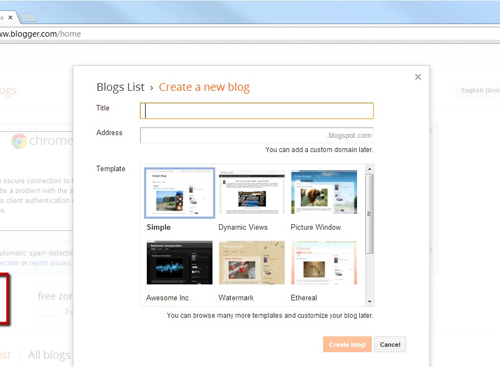The width and height of the screenshot is (500, 367).
Task: Click the template list scrollbar thumb
Action: pos(369,214)
